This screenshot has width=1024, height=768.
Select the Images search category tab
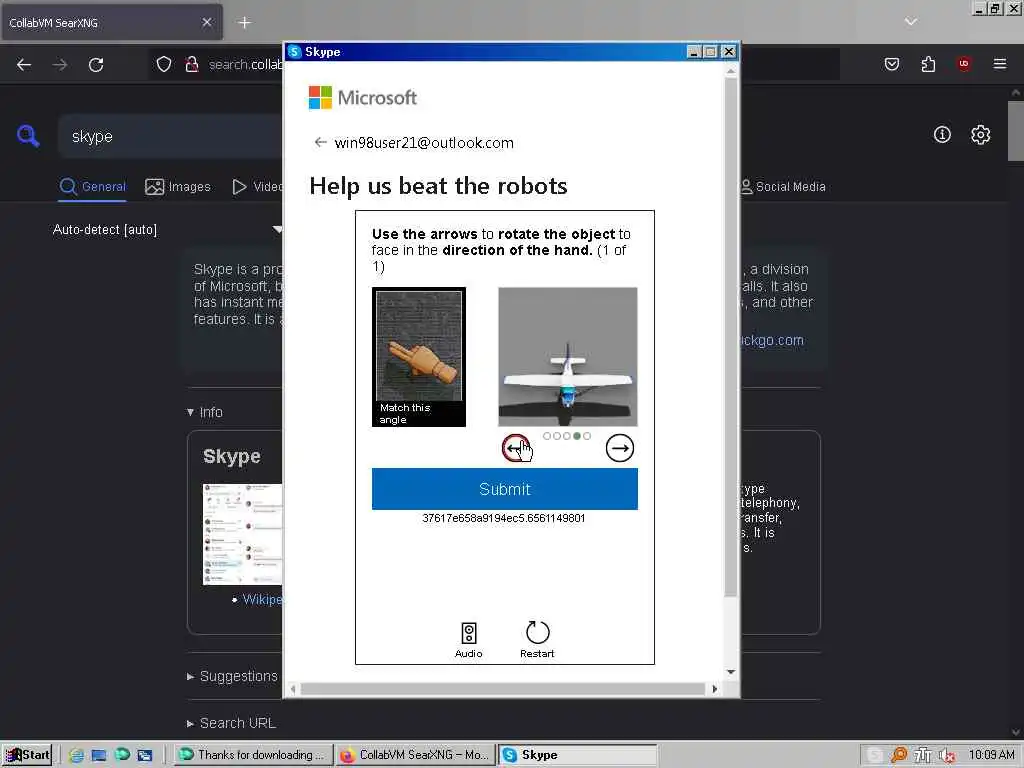178,187
